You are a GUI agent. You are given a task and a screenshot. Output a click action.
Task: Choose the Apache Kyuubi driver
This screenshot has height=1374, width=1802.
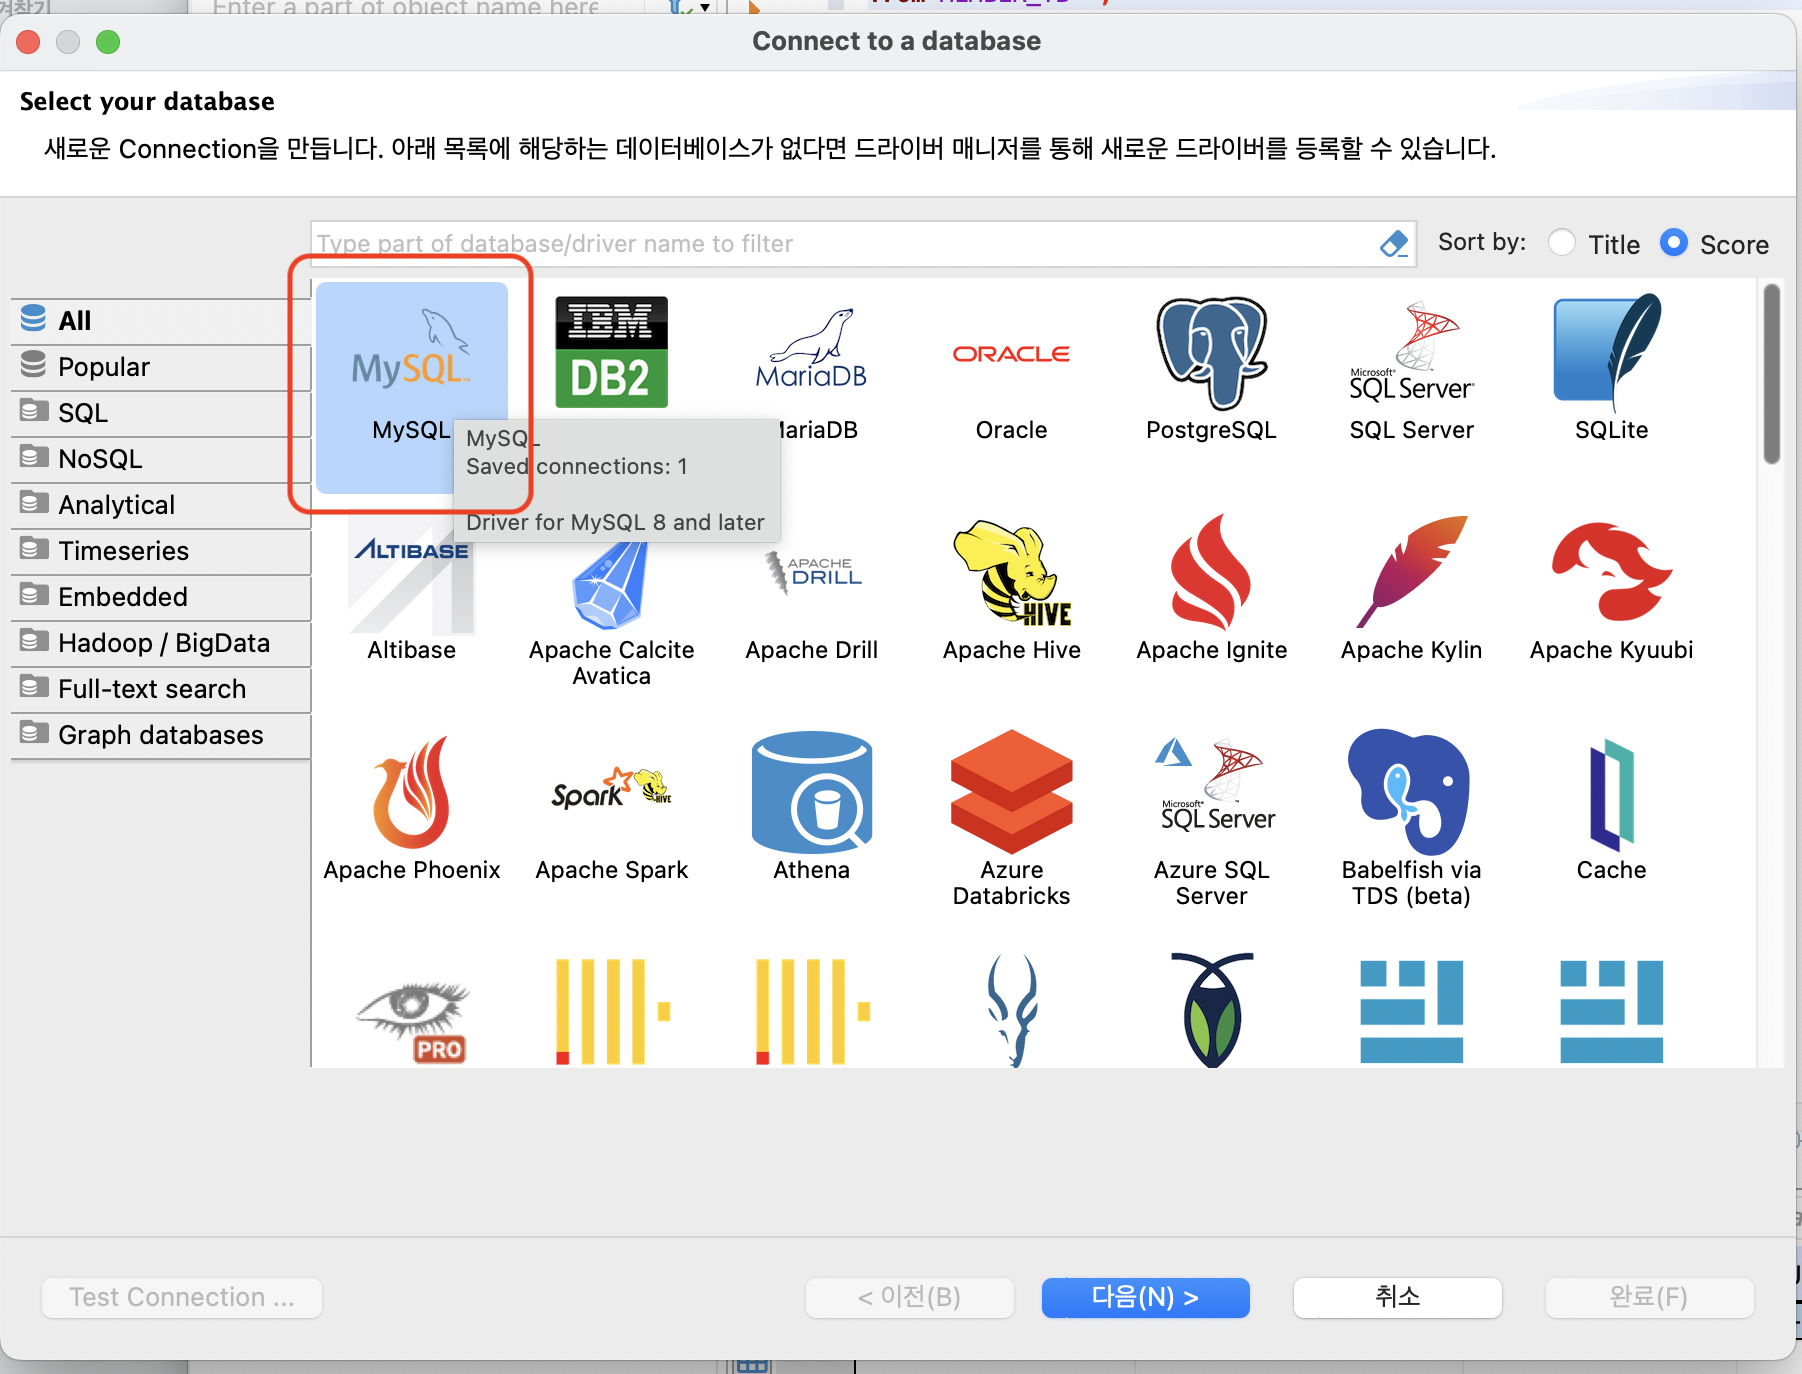coord(1611,592)
